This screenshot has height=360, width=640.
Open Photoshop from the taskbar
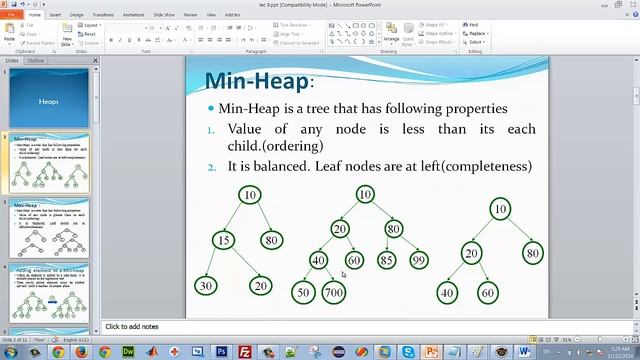pos(222,351)
